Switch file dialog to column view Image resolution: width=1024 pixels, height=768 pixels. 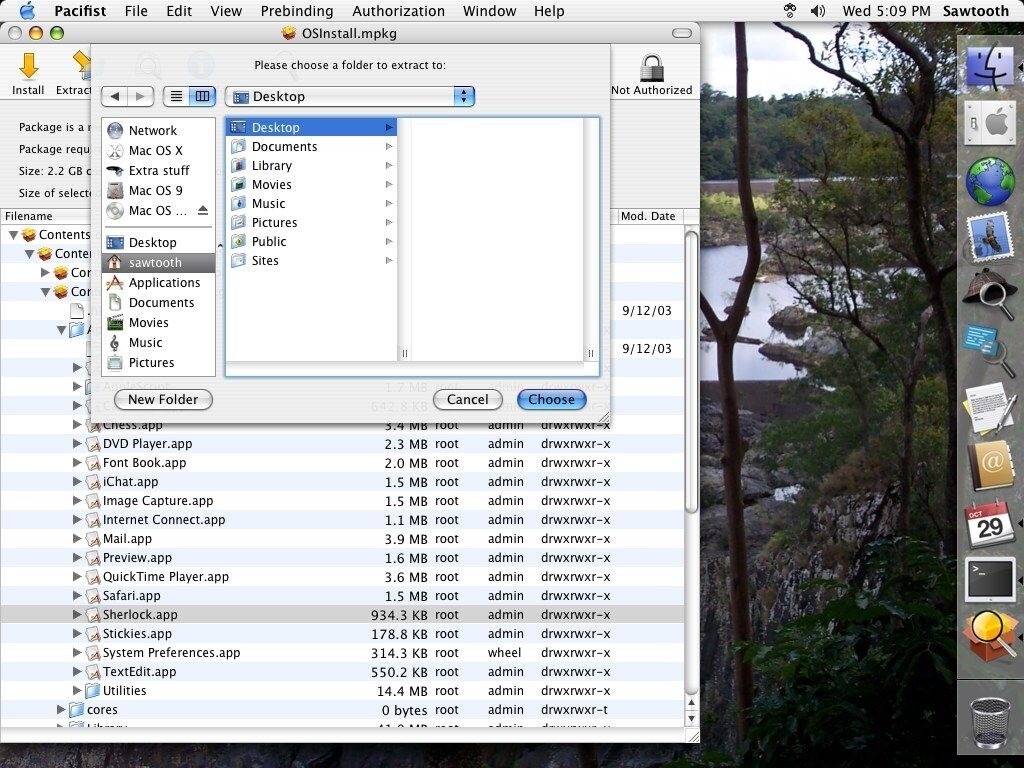point(202,96)
